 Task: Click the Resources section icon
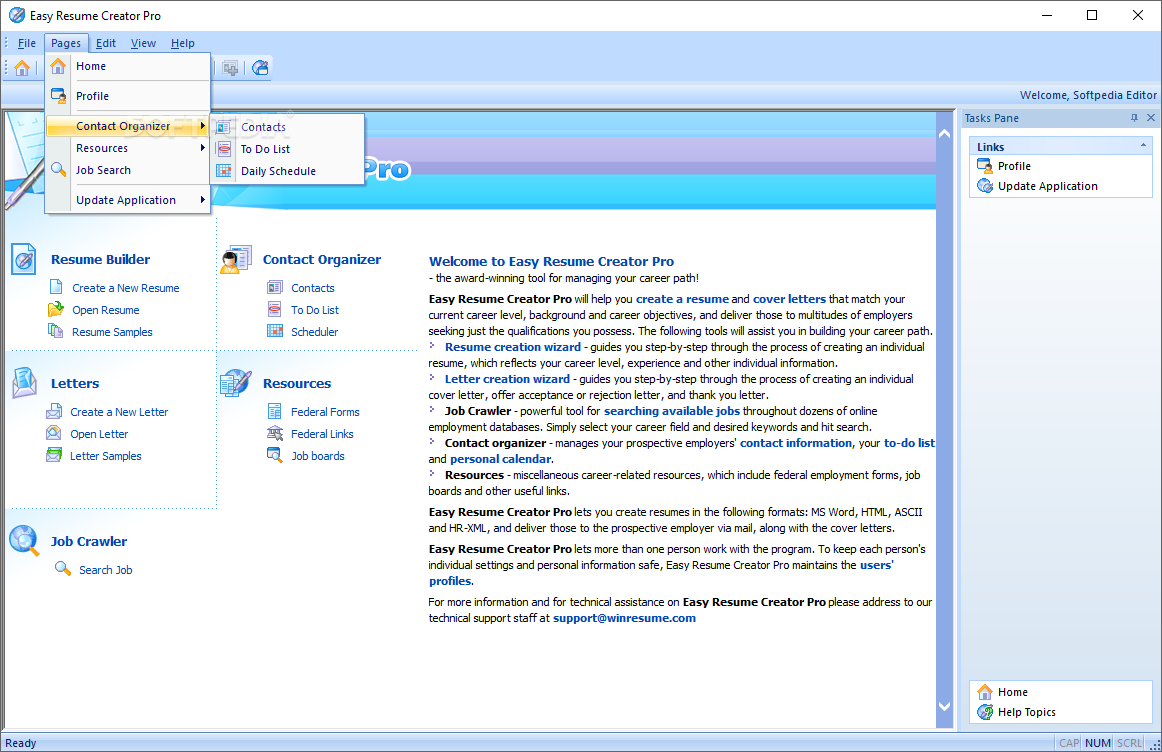coord(236,382)
